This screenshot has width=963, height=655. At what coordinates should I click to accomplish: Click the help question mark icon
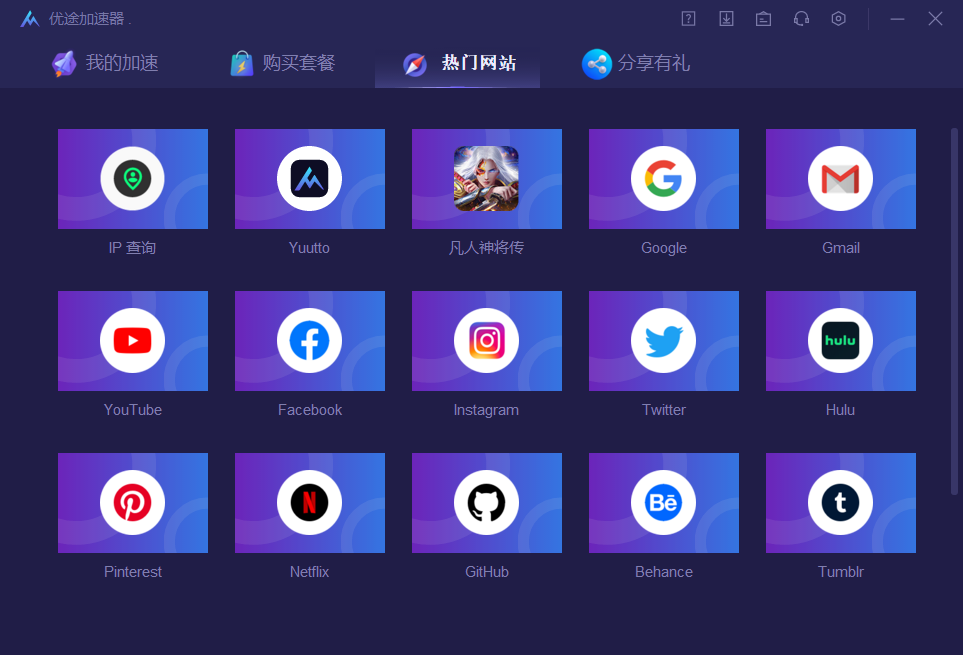tap(688, 18)
